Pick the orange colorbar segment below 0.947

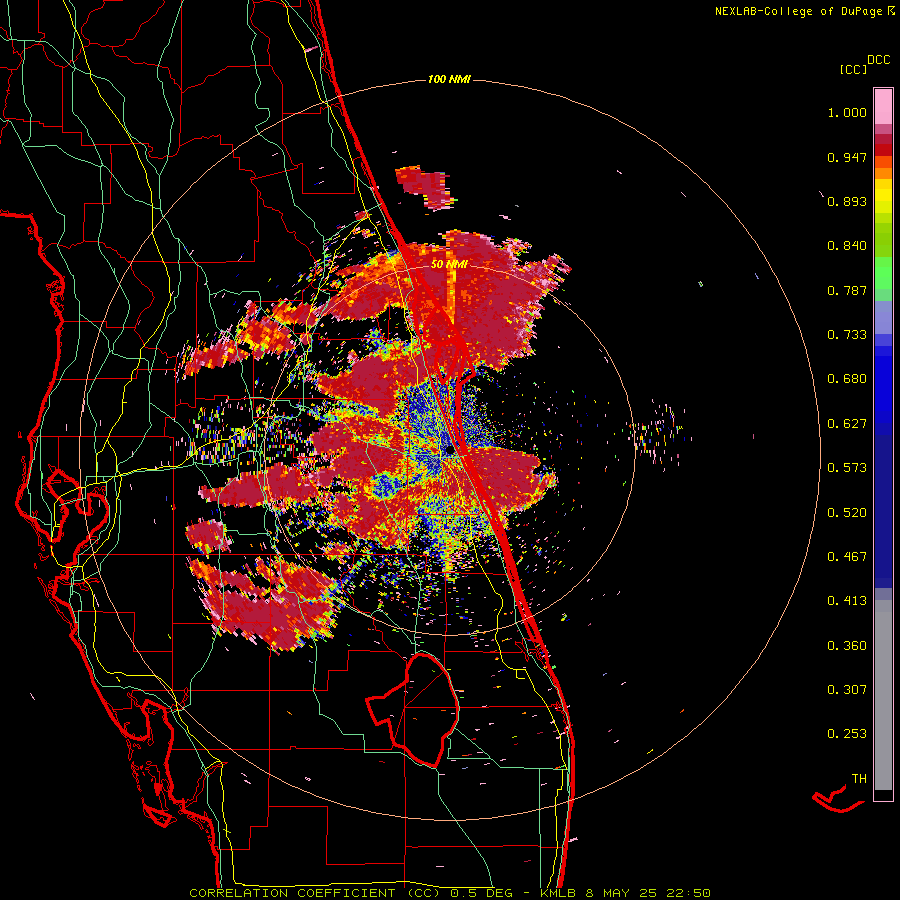pyautogui.click(x=883, y=173)
